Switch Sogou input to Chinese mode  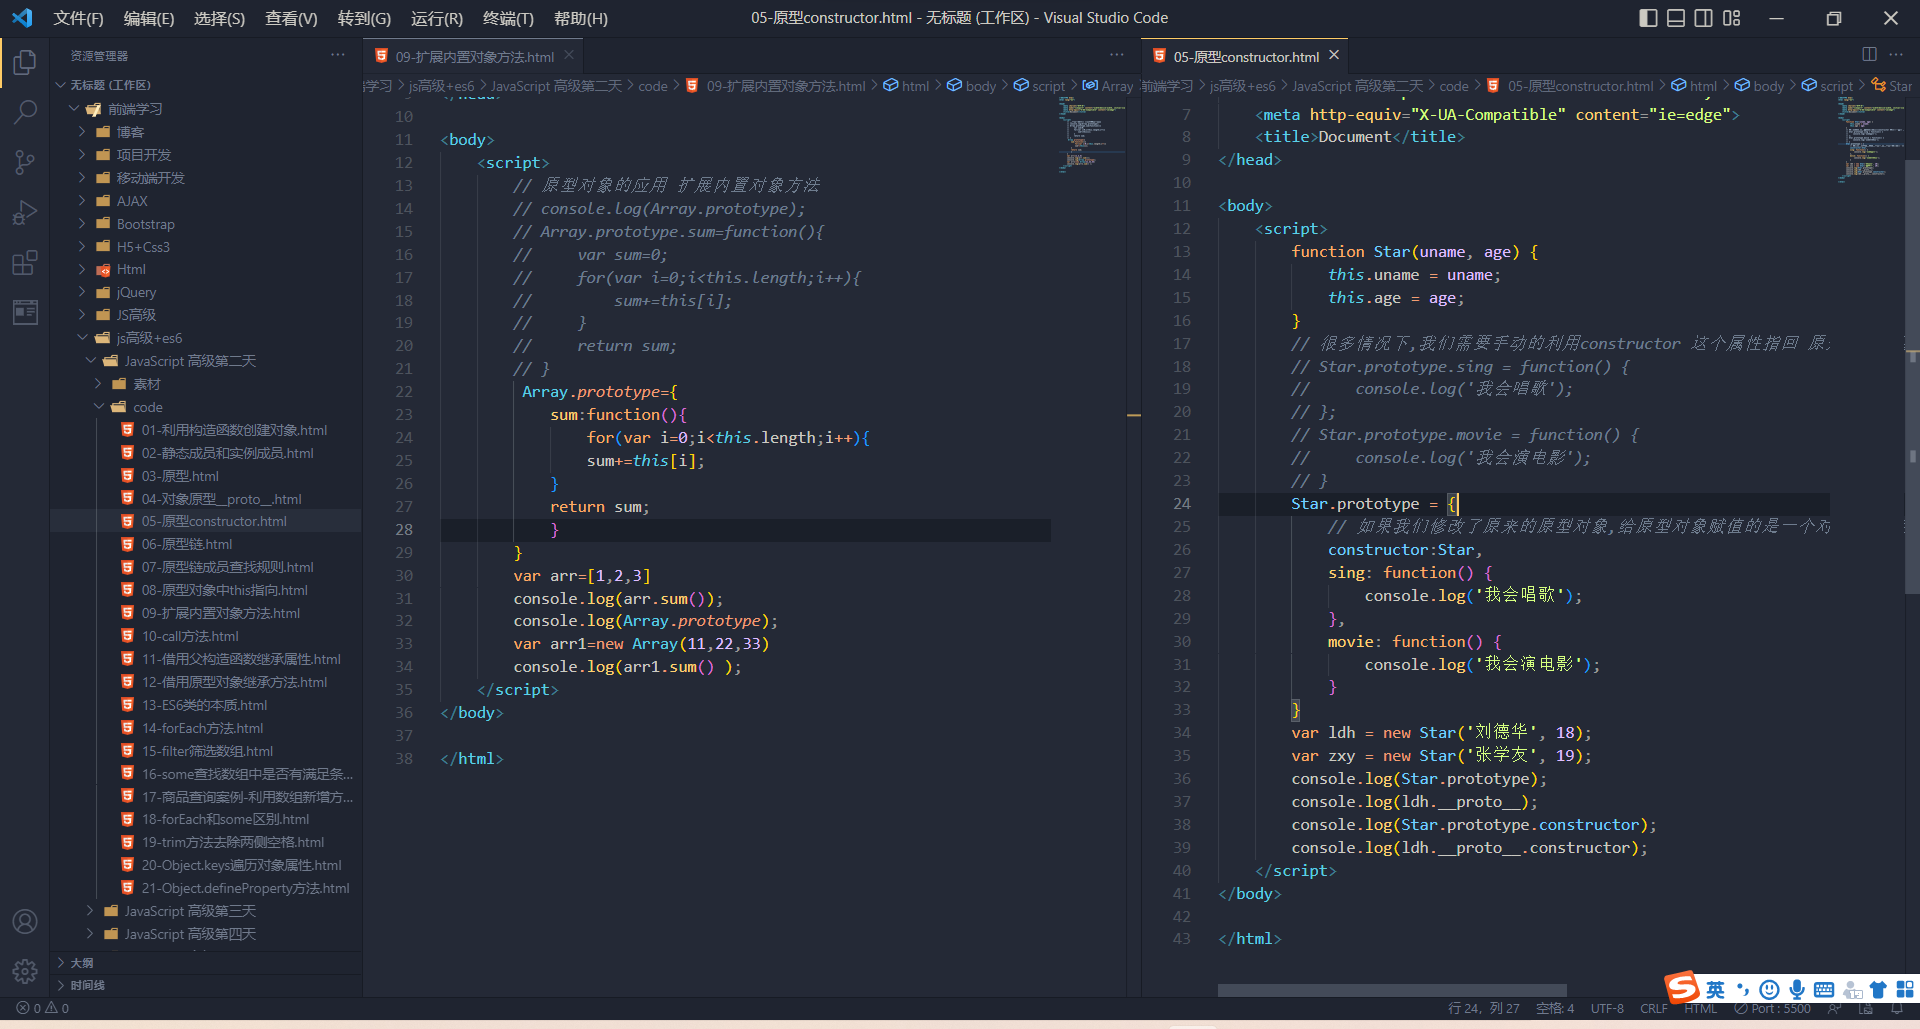pyautogui.click(x=1714, y=989)
